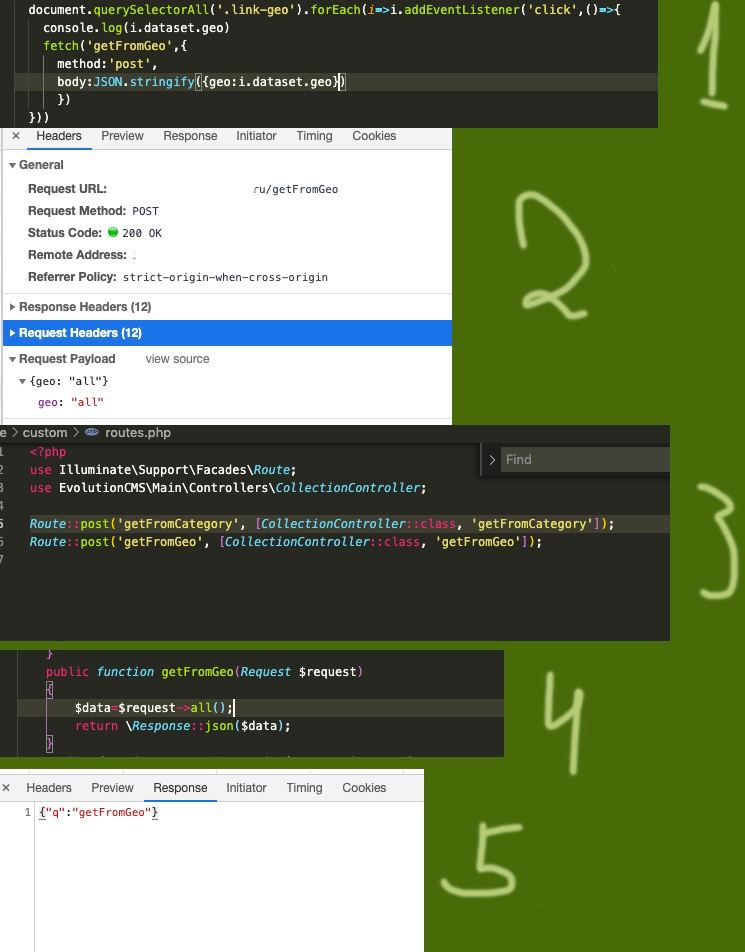This screenshot has height=952, width=745.
Task: Expand Request Headers (12) section
Action: (12, 333)
